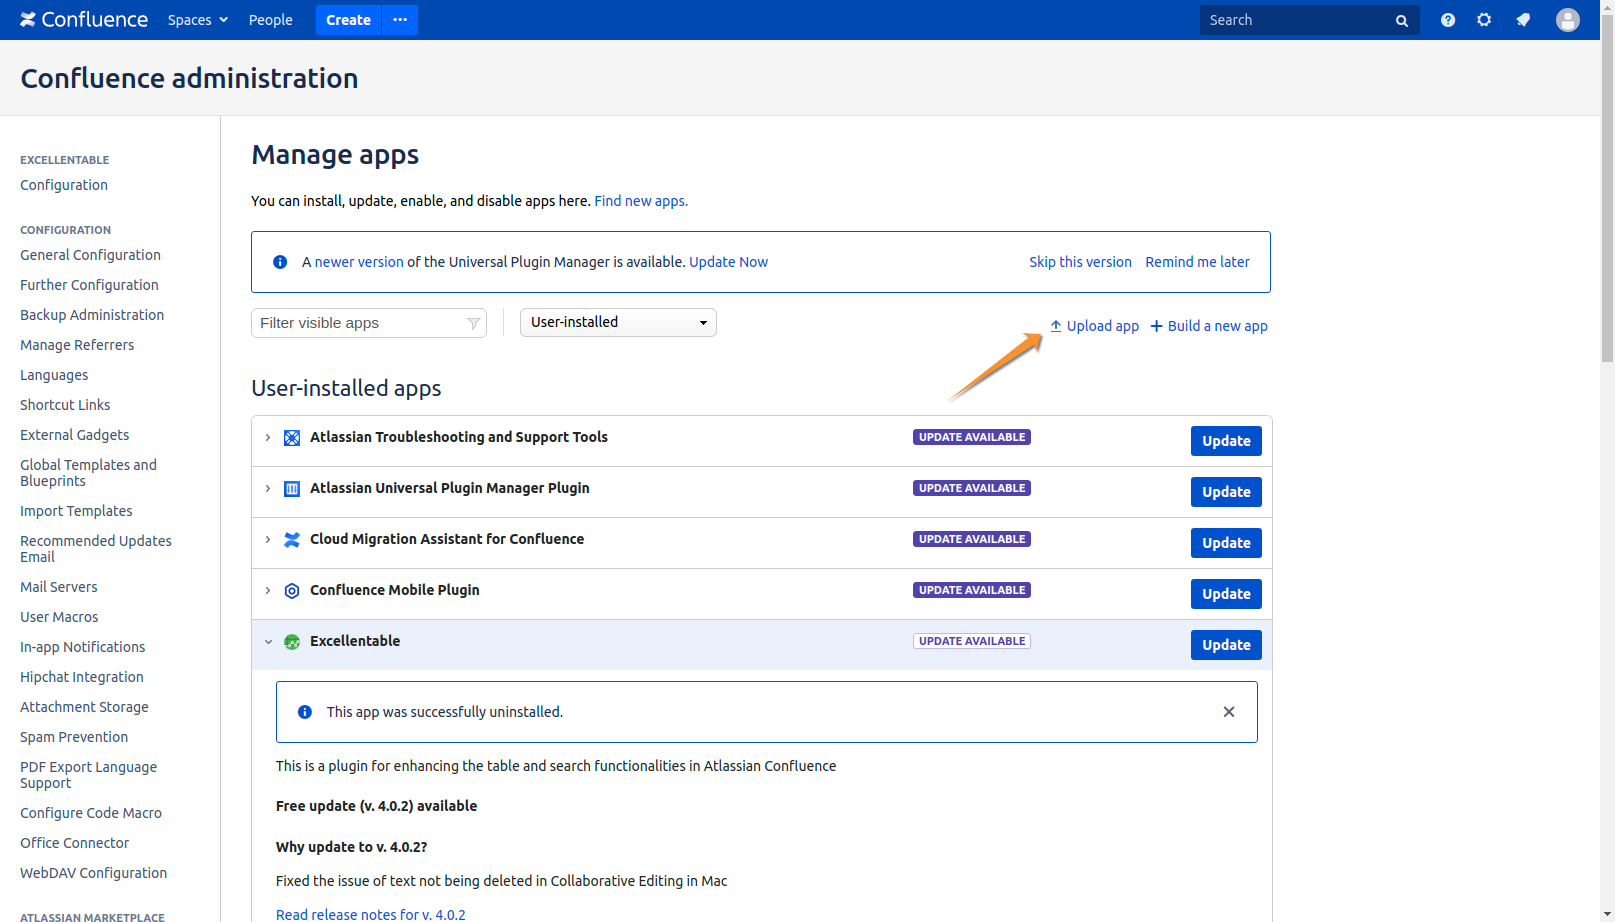The width and height of the screenshot is (1615, 922).
Task: Open the create more options ellipsis
Action: click(x=400, y=20)
